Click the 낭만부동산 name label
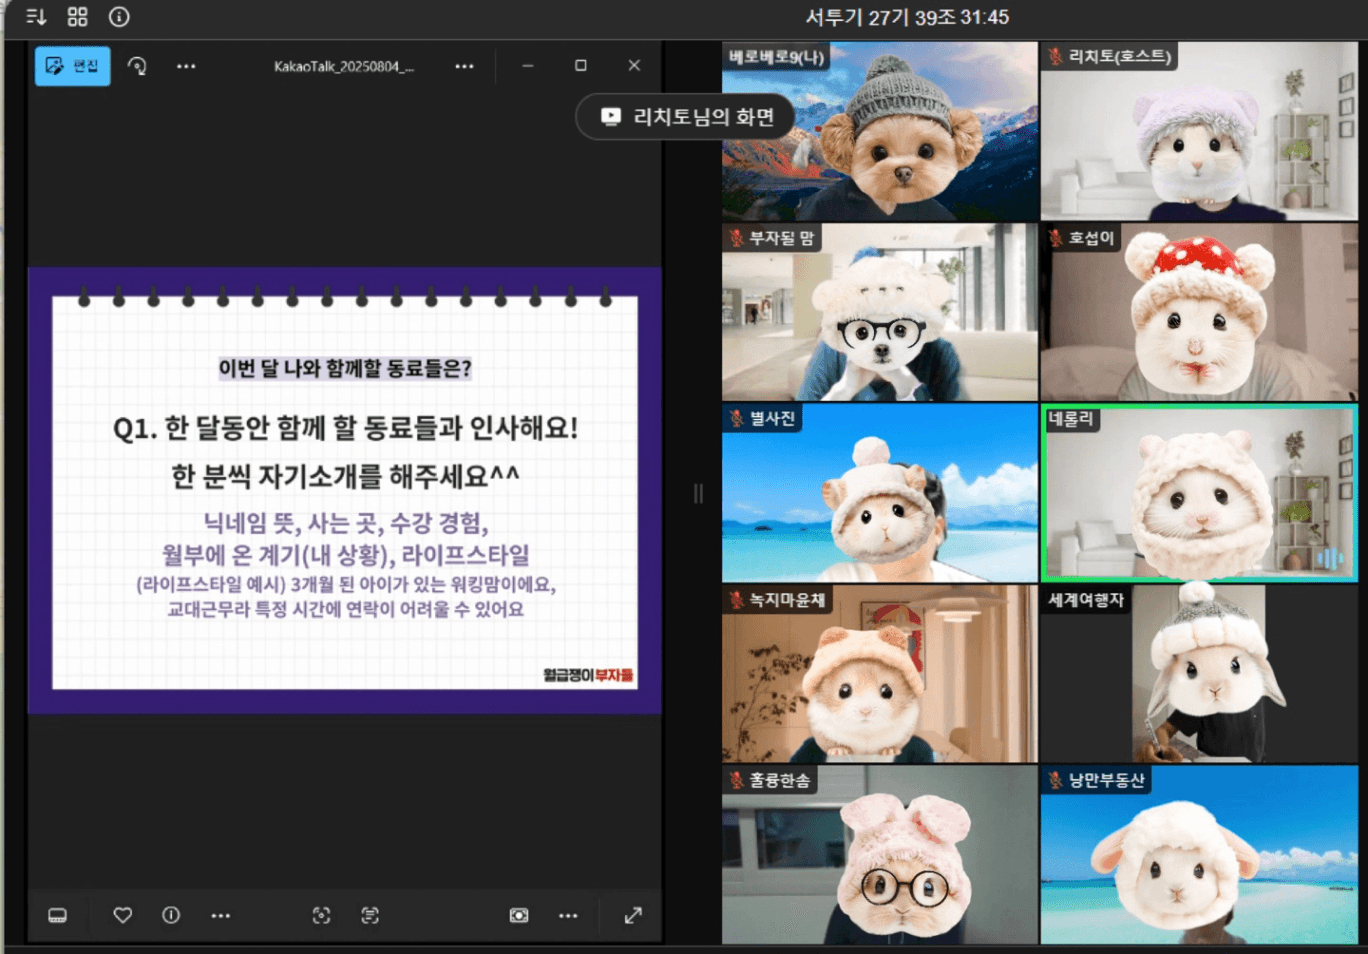 click(x=1106, y=780)
